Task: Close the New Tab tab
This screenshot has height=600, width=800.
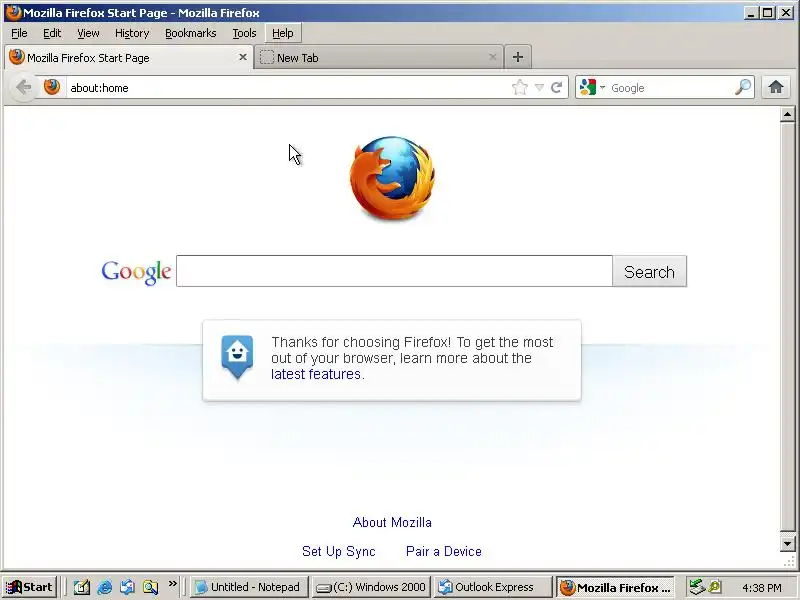Action: click(x=492, y=57)
